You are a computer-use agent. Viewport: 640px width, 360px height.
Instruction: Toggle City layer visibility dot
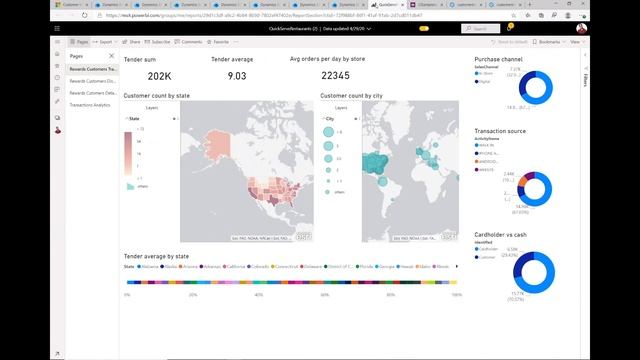coord(355,119)
